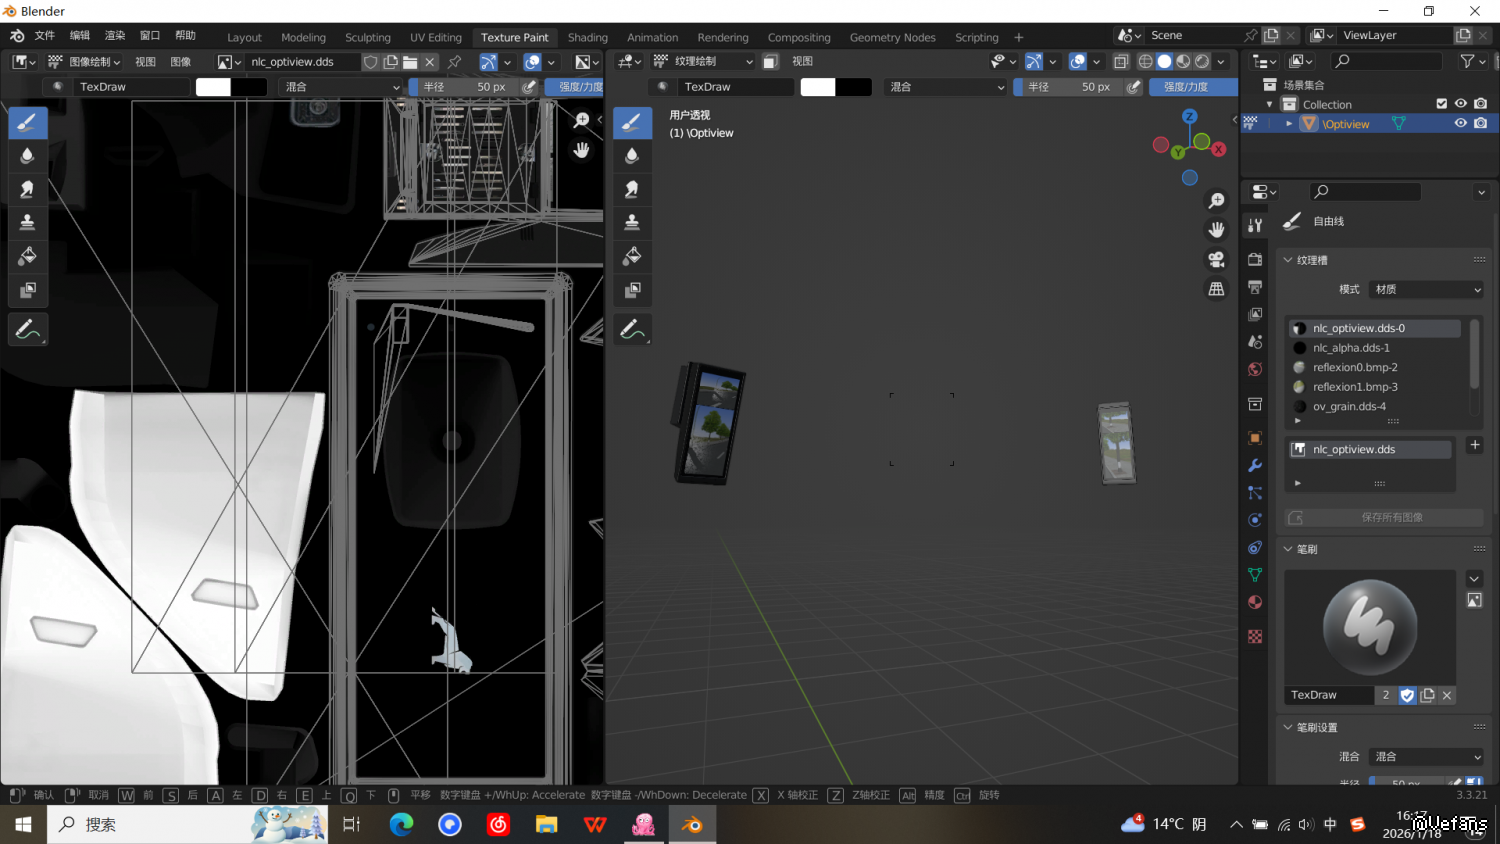Image resolution: width=1500 pixels, height=844 pixels.
Task: Open the texture slots mode dropdown
Action: pyautogui.click(x=1427, y=289)
